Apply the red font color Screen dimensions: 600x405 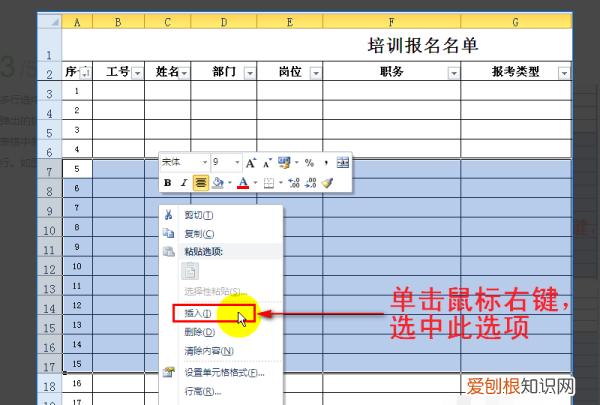(243, 183)
